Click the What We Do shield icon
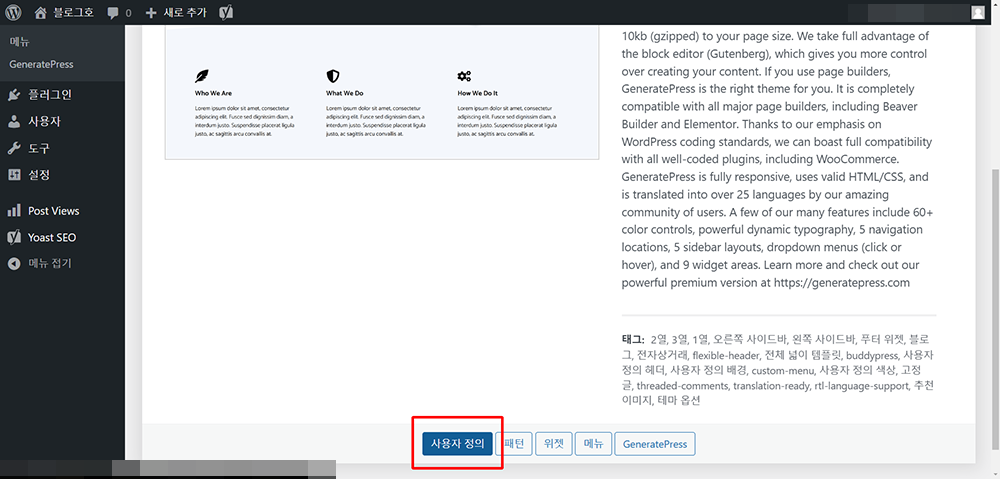This screenshot has width=1000, height=479. pos(333,77)
